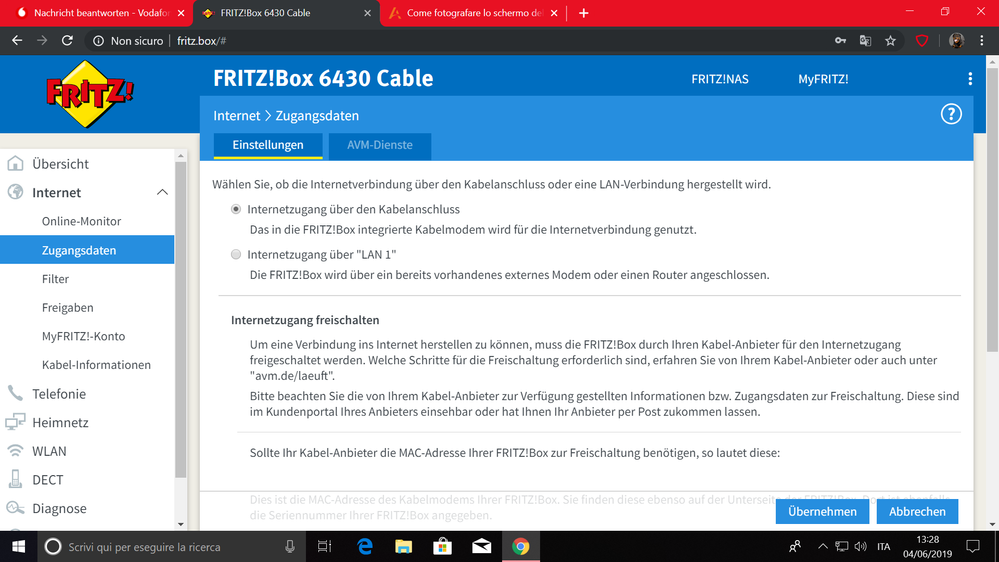Open Mail app from taskbar
The image size is (999, 562).
[x=482, y=547]
